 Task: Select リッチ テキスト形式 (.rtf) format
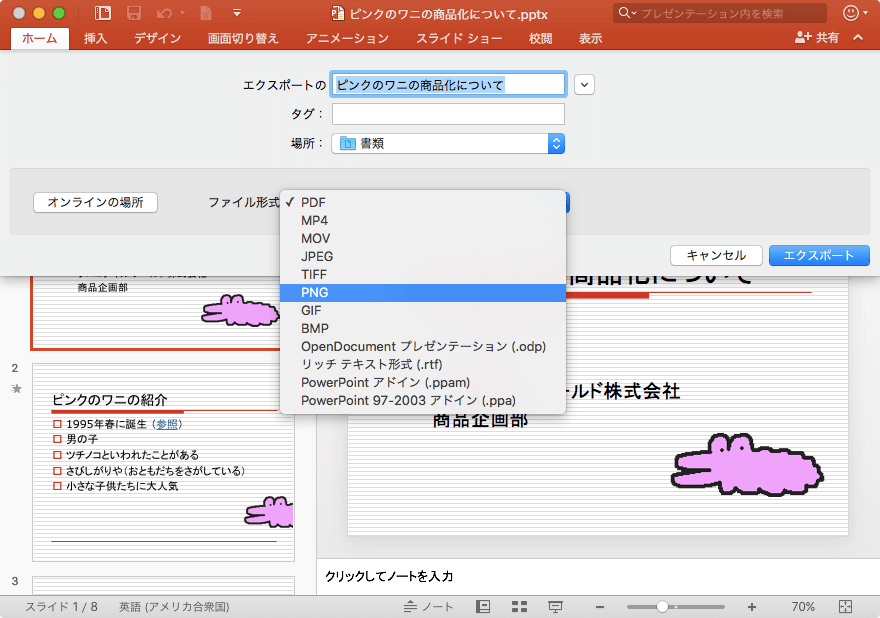[x=423, y=364]
